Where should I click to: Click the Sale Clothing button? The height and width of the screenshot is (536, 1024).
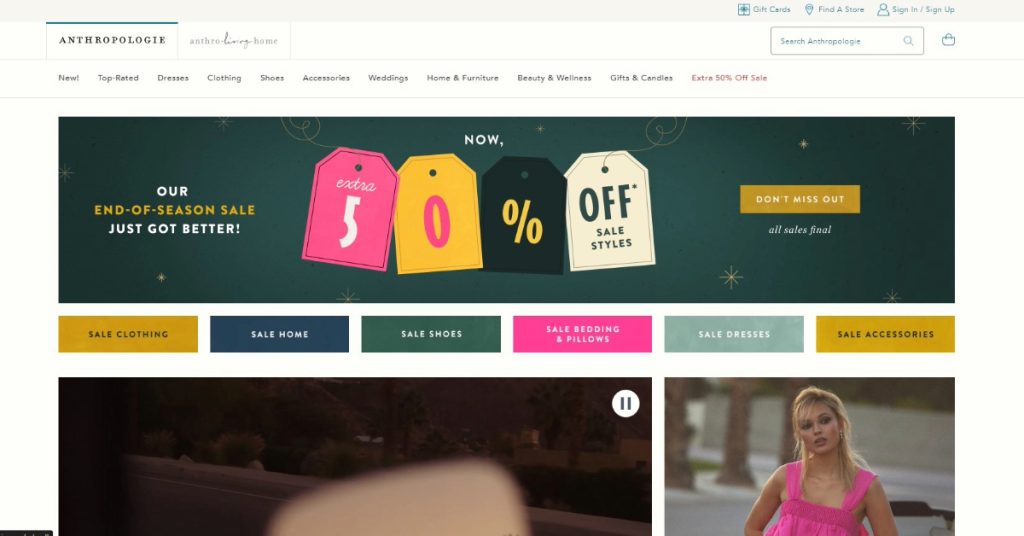tap(128, 334)
